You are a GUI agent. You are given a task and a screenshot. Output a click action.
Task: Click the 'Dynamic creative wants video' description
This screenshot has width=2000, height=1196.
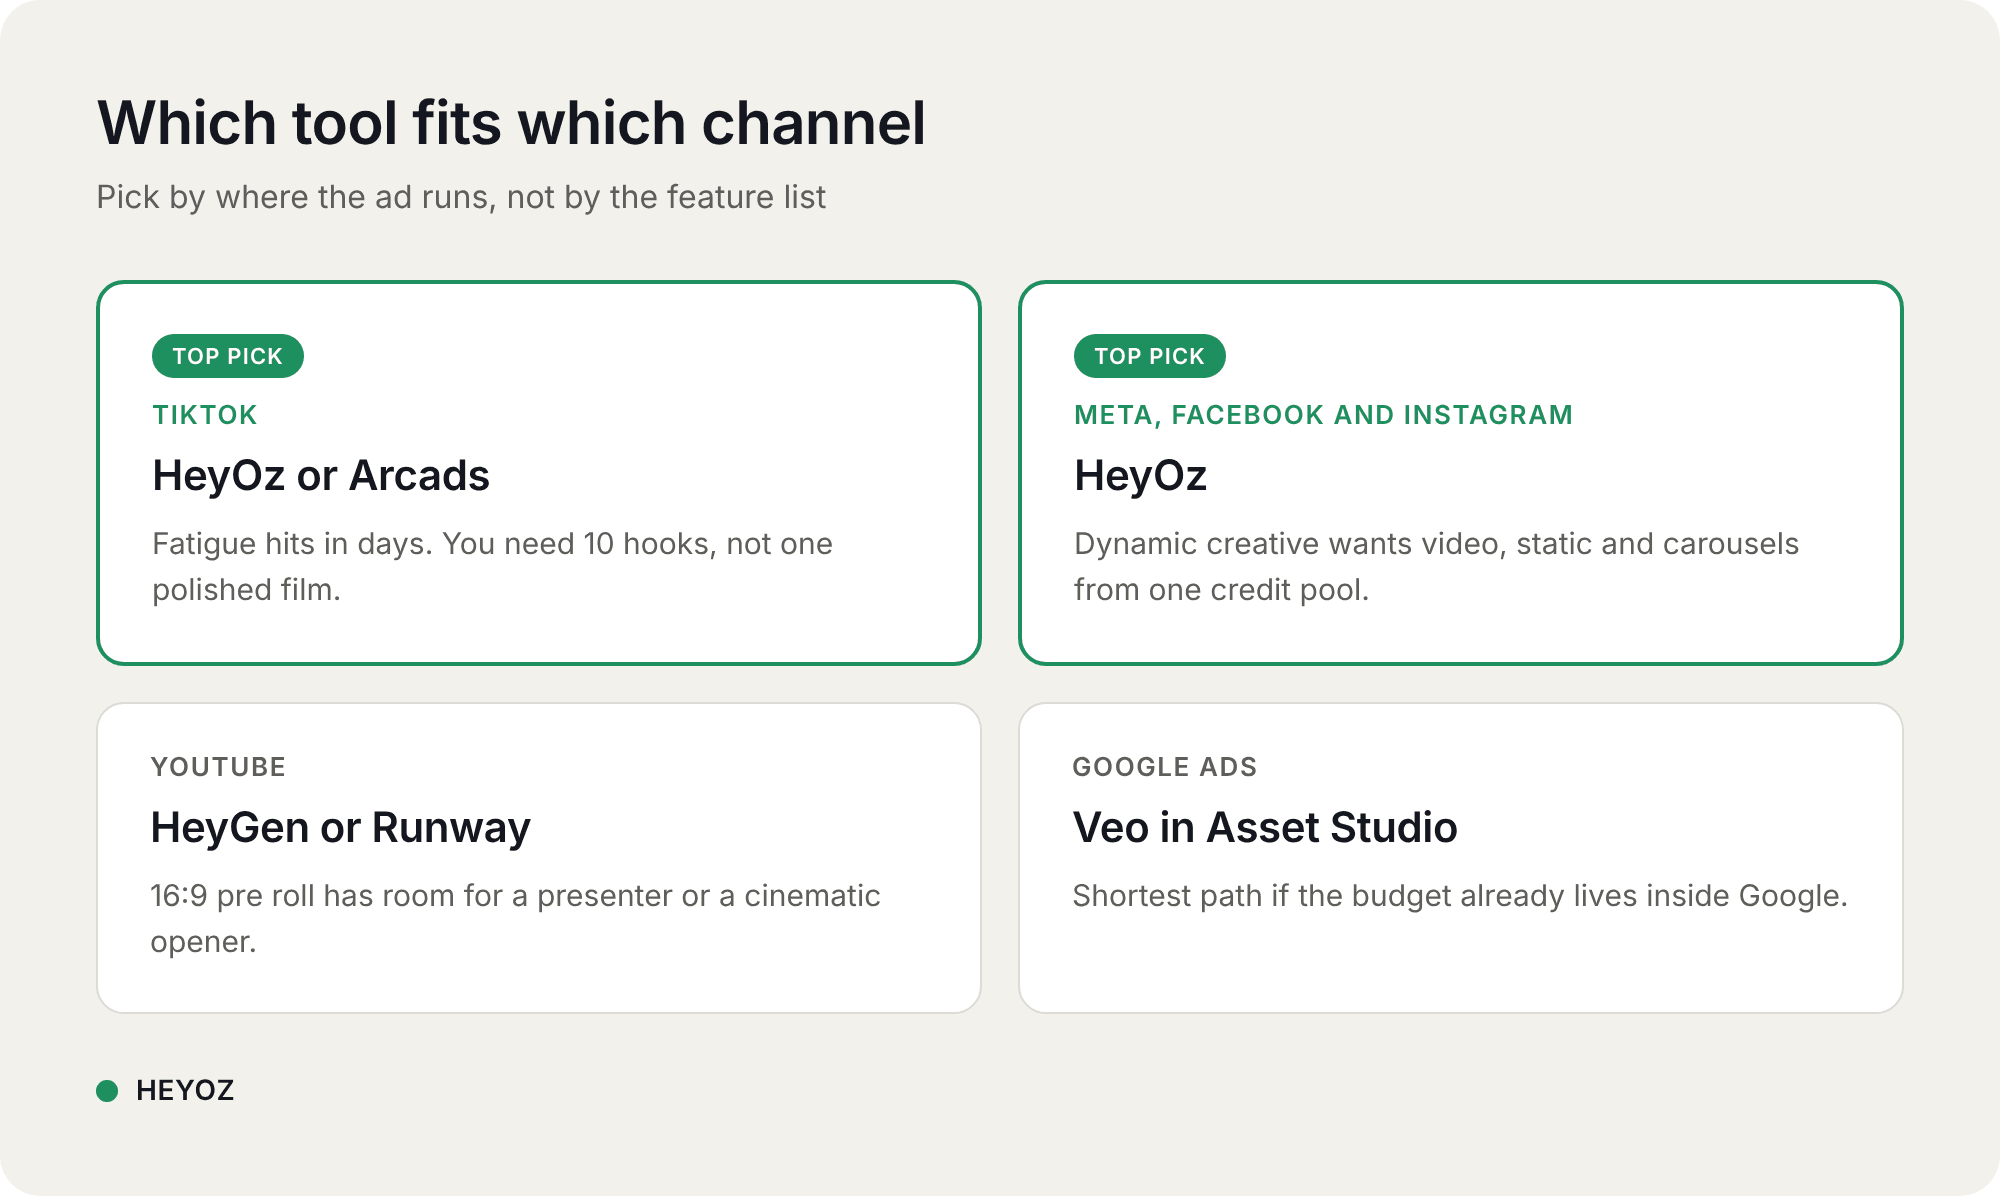(1436, 567)
